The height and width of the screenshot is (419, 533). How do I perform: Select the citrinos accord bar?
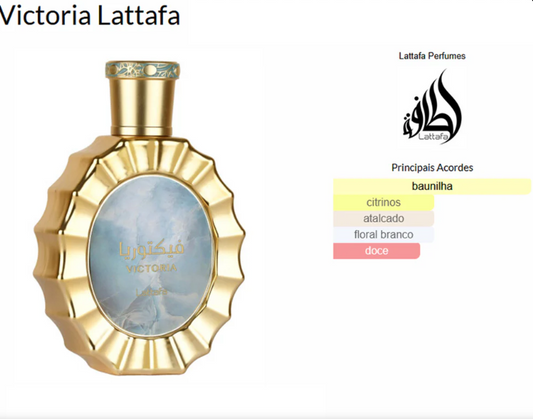tap(383, 202)
